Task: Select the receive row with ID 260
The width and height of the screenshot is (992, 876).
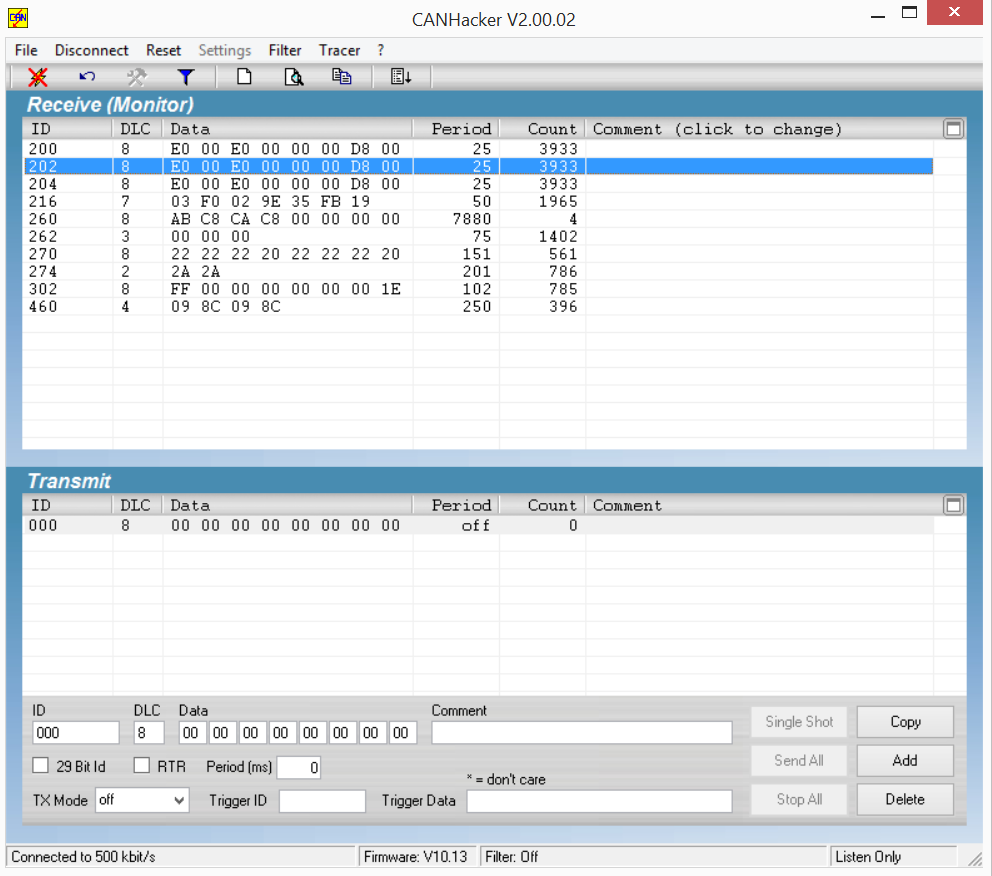Action: (x=478, y=219)
